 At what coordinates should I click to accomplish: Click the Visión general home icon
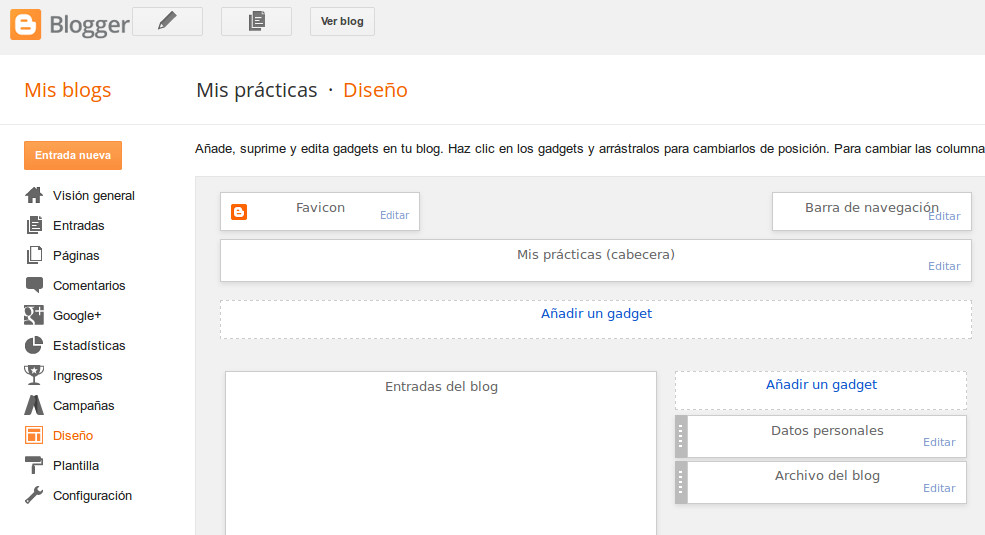tap(34, 195)
